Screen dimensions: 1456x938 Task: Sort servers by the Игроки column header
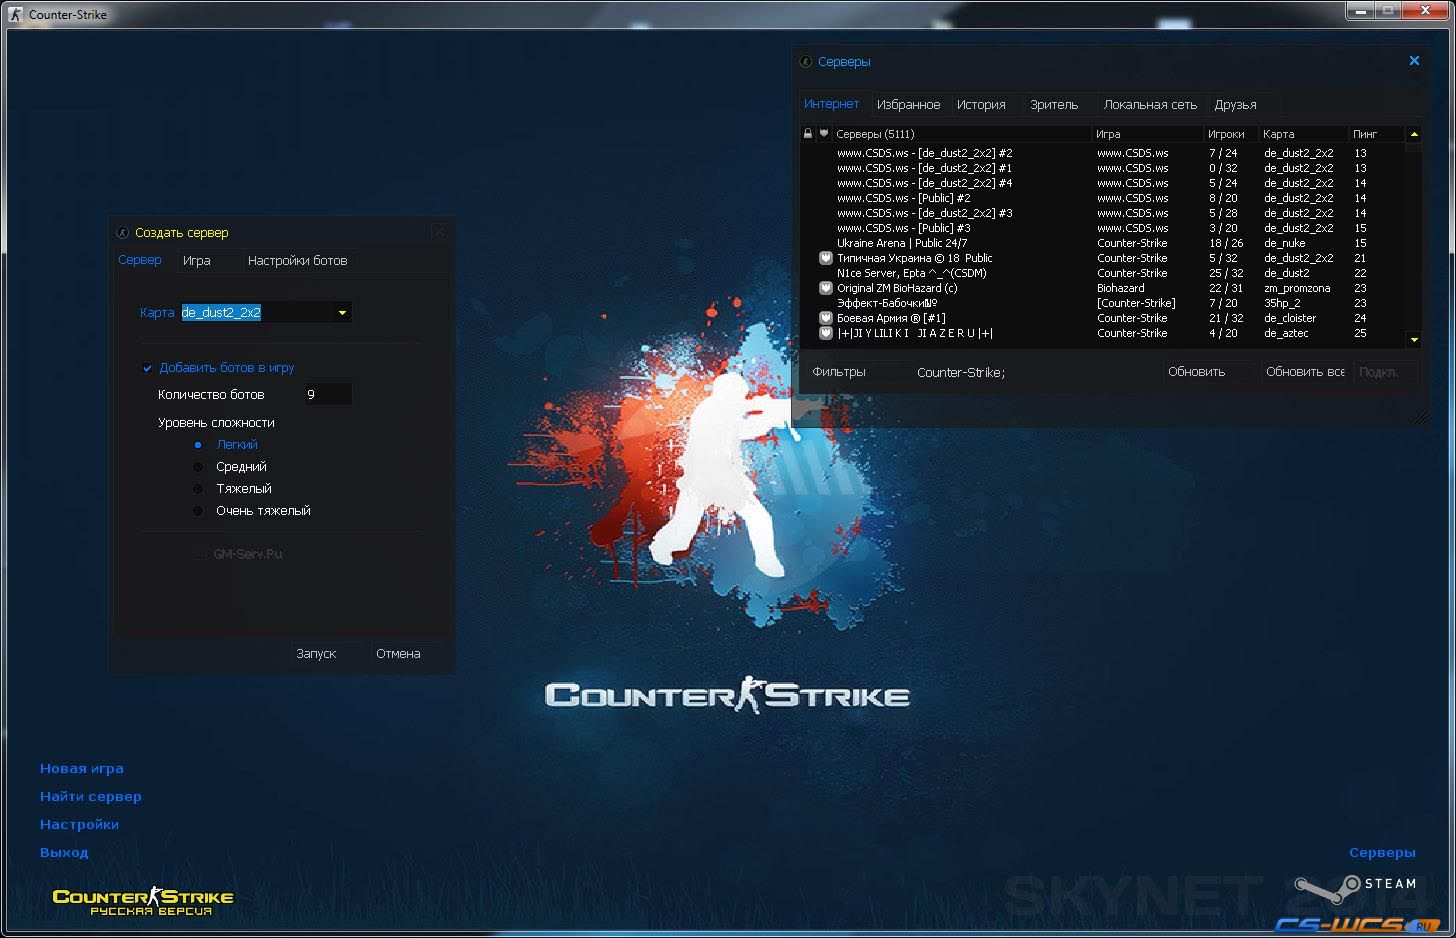[x=1231, y=134]
